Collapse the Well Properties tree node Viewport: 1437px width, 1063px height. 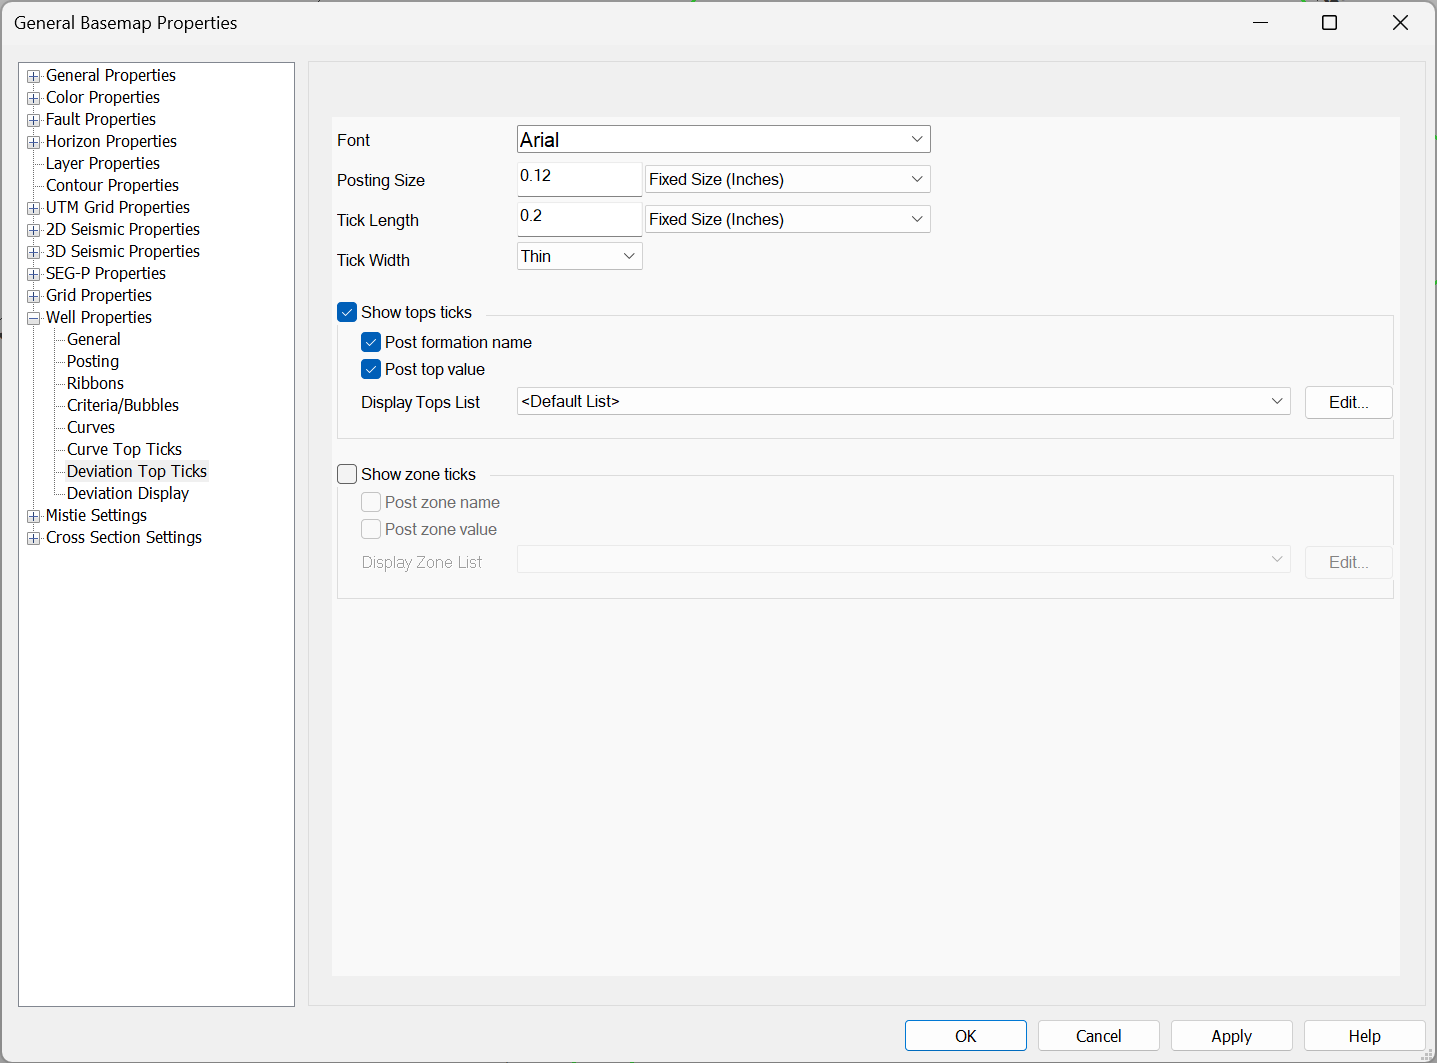34,318
